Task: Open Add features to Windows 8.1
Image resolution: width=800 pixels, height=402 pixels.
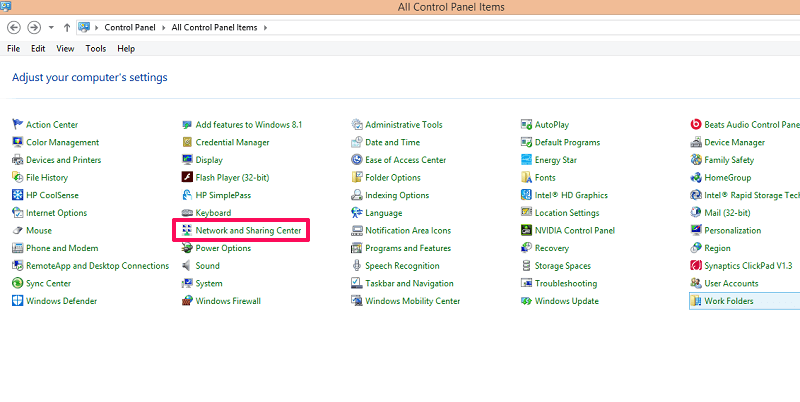Action: pos(248,124)
